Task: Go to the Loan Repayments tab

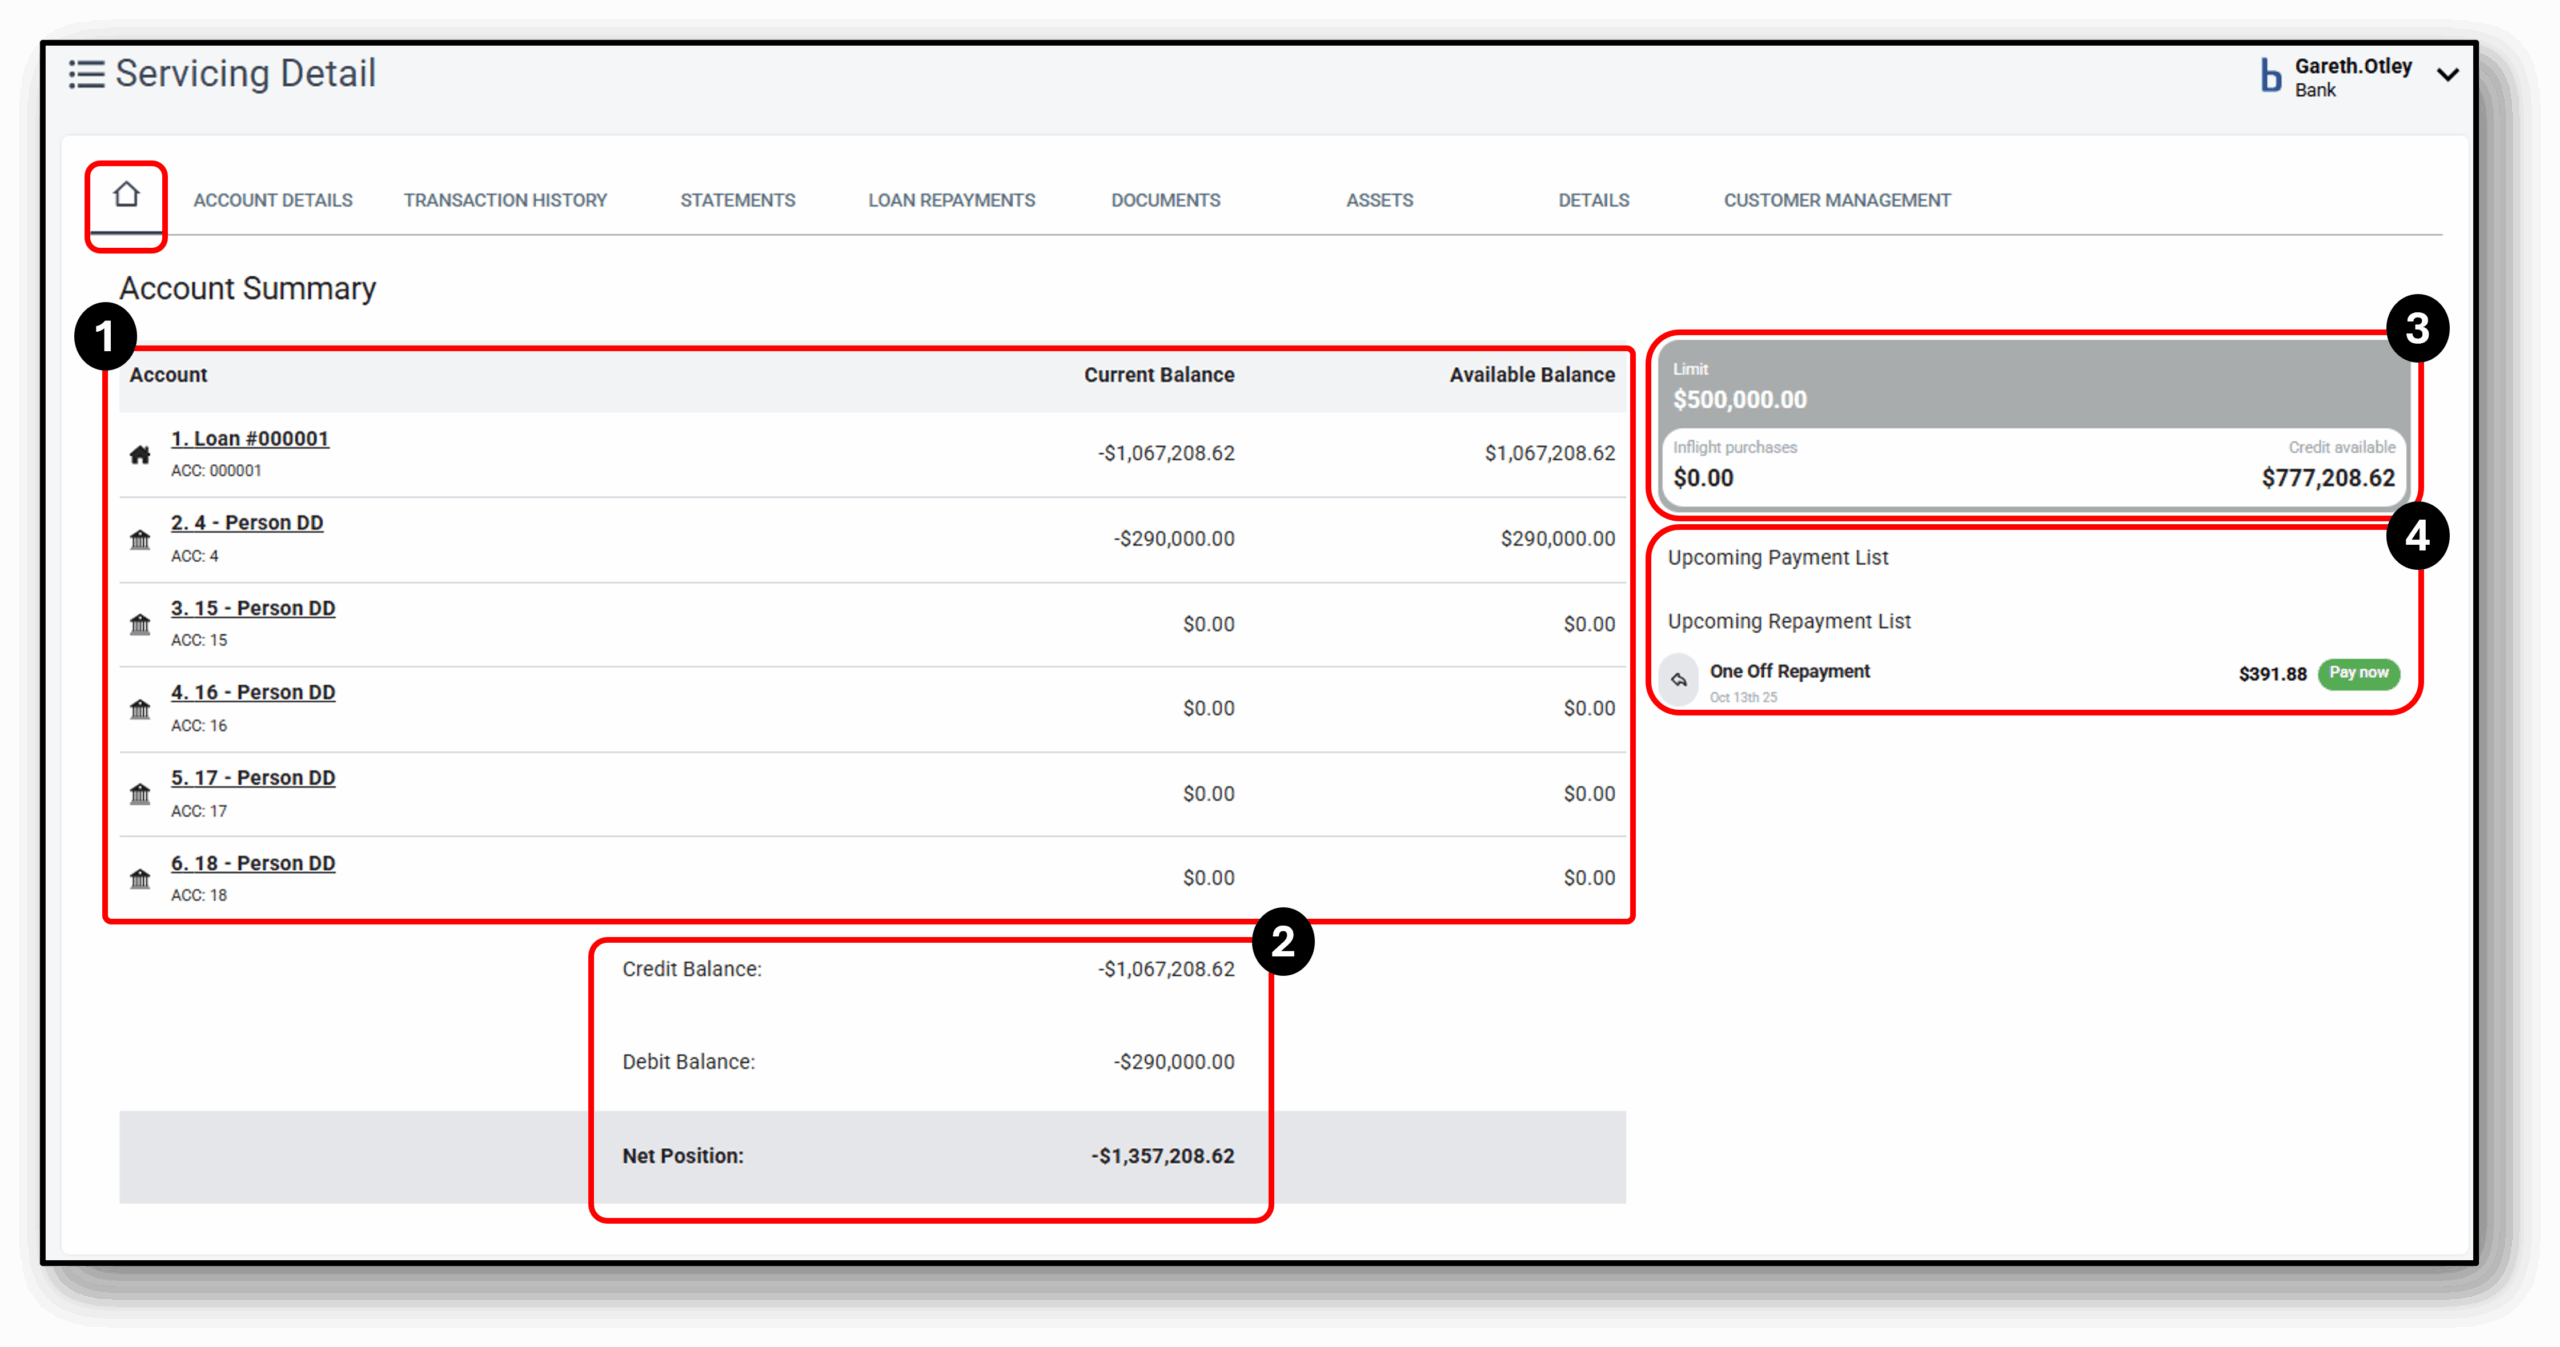Action: tap(951, 200)
